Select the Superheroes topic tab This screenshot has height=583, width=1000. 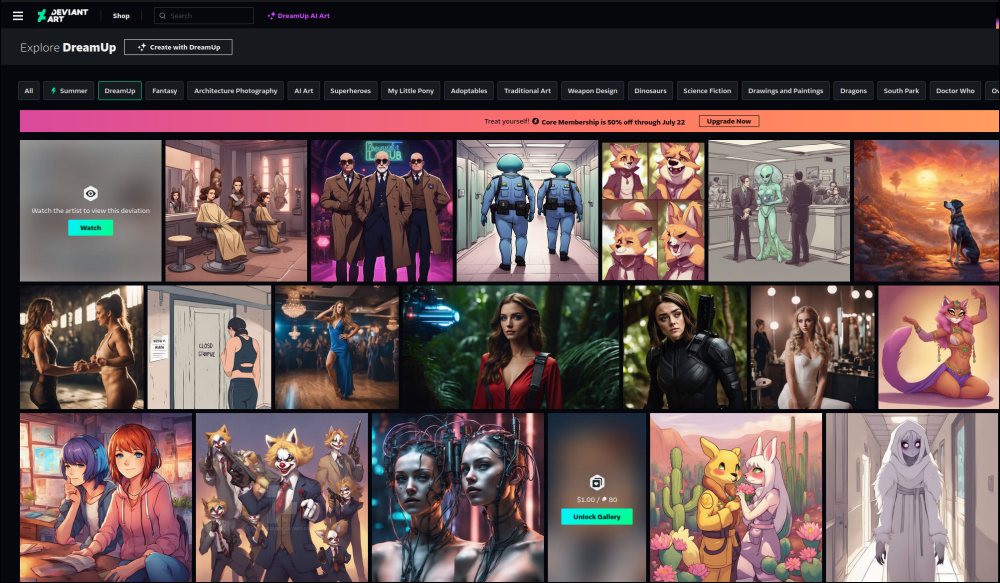point(351,91)
